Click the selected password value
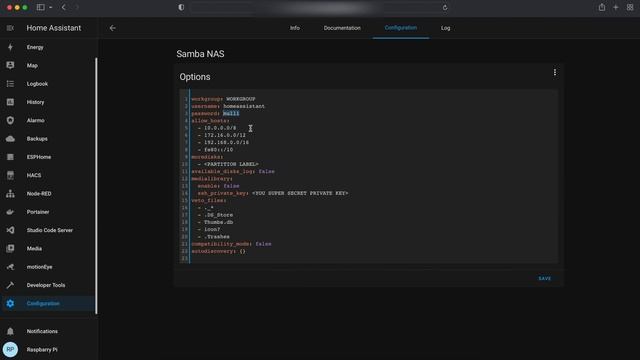The height and width of the screenshot is (360, 640). click(231, 113)
